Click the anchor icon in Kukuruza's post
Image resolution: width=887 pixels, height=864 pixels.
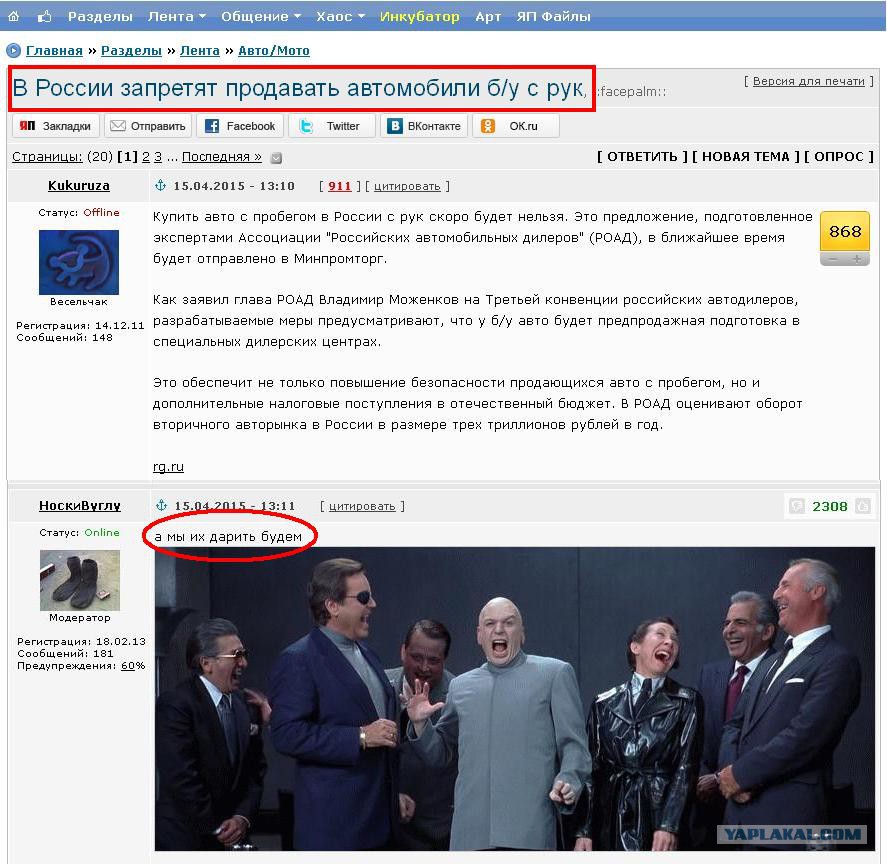tap(161, 185)
